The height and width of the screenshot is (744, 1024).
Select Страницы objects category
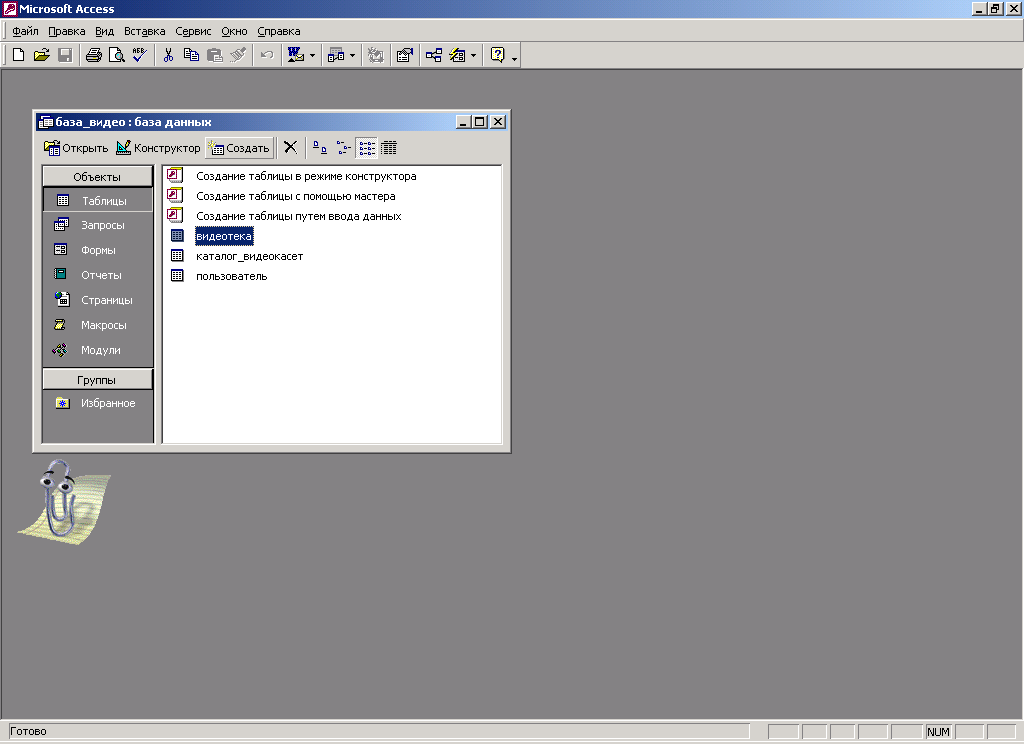(97, 300)
